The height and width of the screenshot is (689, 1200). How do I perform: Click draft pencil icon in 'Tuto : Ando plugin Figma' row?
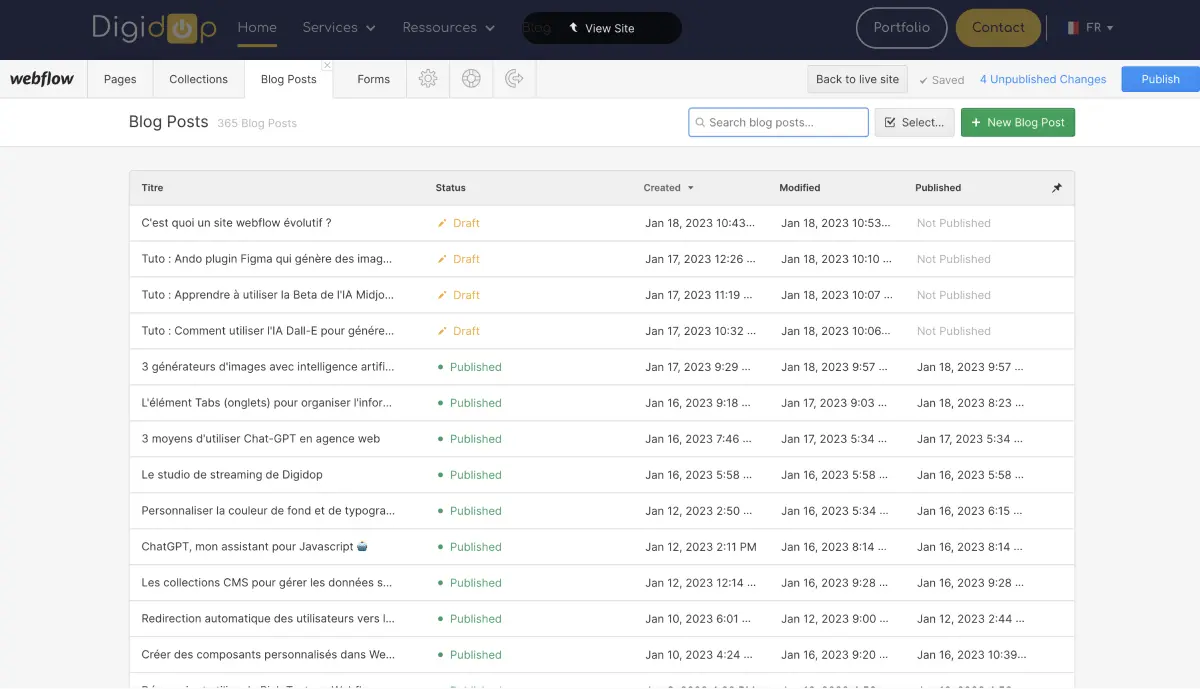[442, 259]
